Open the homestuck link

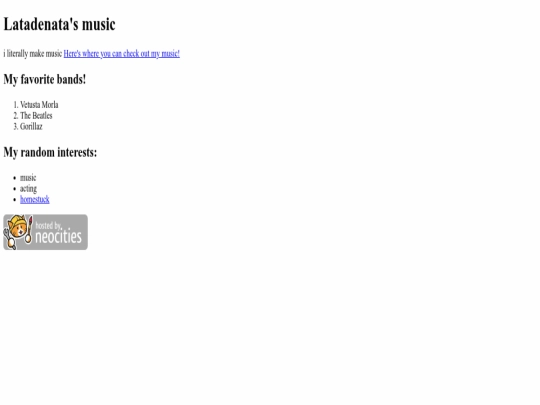35,199
